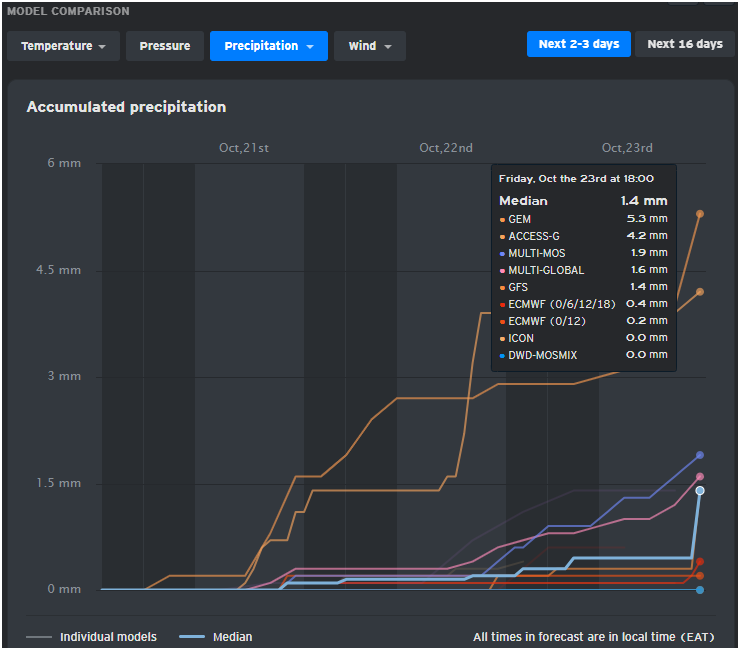Image resolution: width=740 pixels, height=650 pixels.
Task: Click the 'MODEL COMPARISON' heading
Action: tap(68, 11)
